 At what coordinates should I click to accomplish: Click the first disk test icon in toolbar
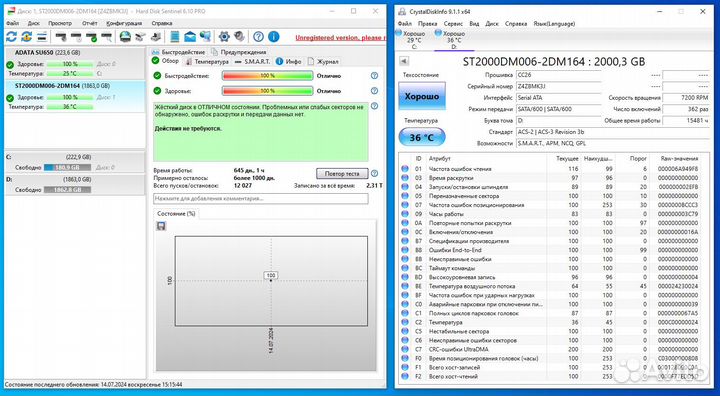click(x=61, y=37)
